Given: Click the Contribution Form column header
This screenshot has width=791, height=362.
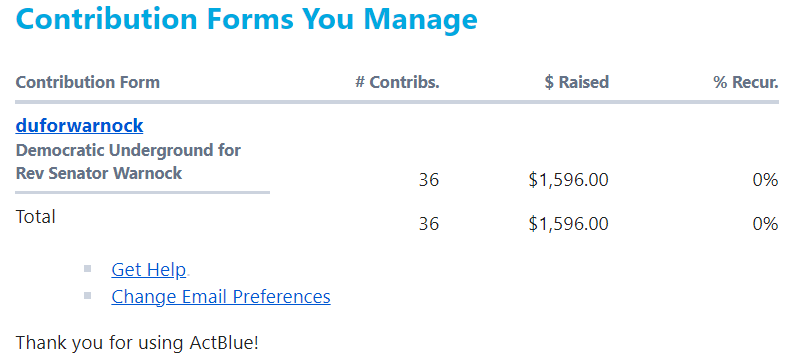Looking at the screenshot, I should pos(88,82).
